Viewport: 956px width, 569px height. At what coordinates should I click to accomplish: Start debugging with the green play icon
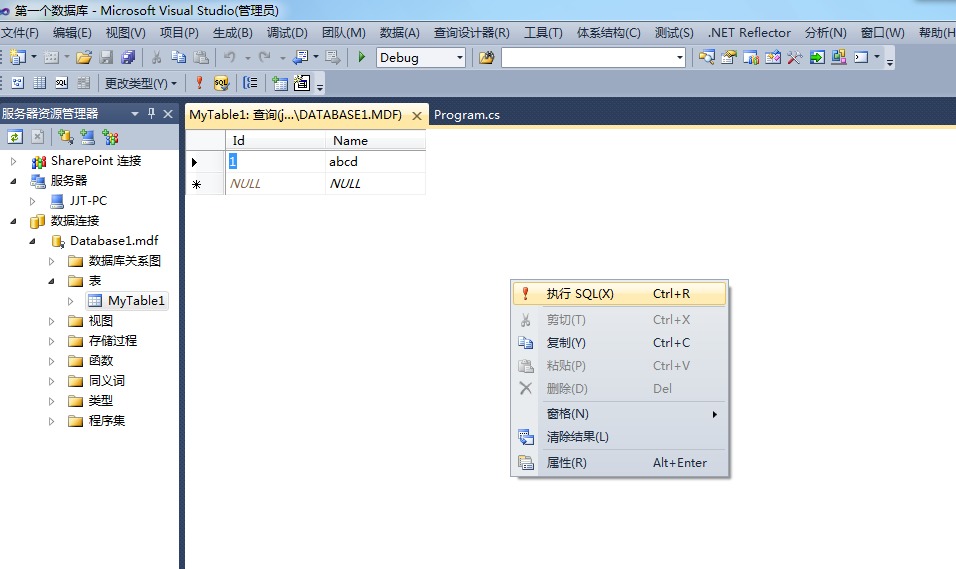(362, 57)
